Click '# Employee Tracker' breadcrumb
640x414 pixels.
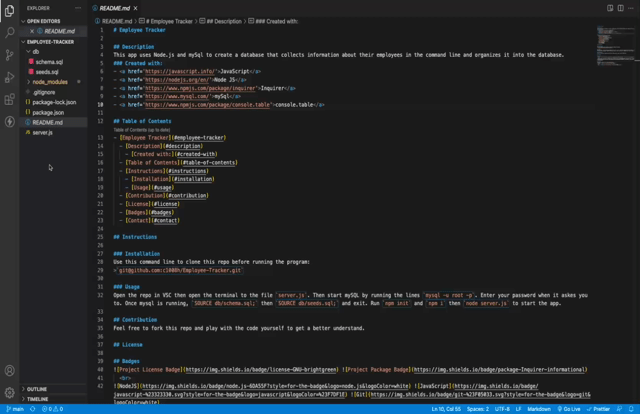(x=166, y=21)
